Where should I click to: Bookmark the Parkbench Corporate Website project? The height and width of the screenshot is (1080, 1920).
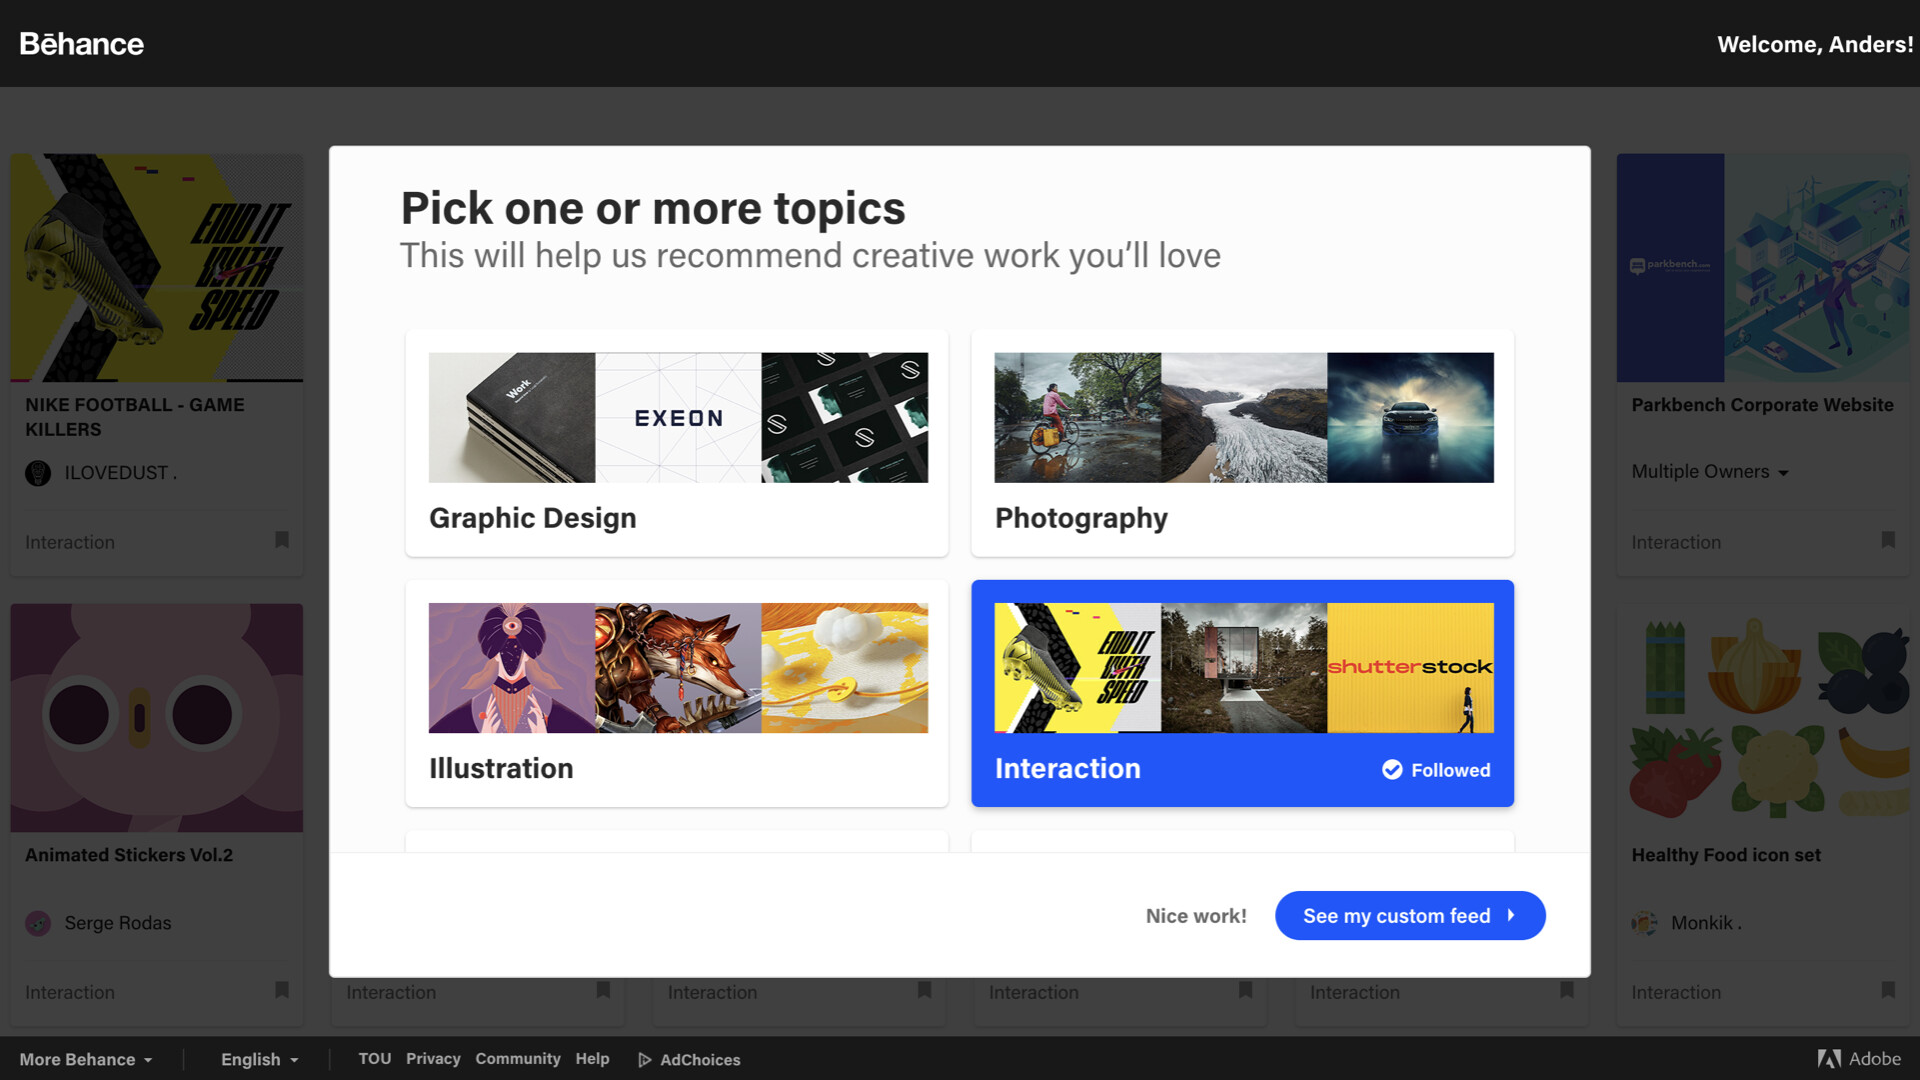click(x=1888, y=540)
